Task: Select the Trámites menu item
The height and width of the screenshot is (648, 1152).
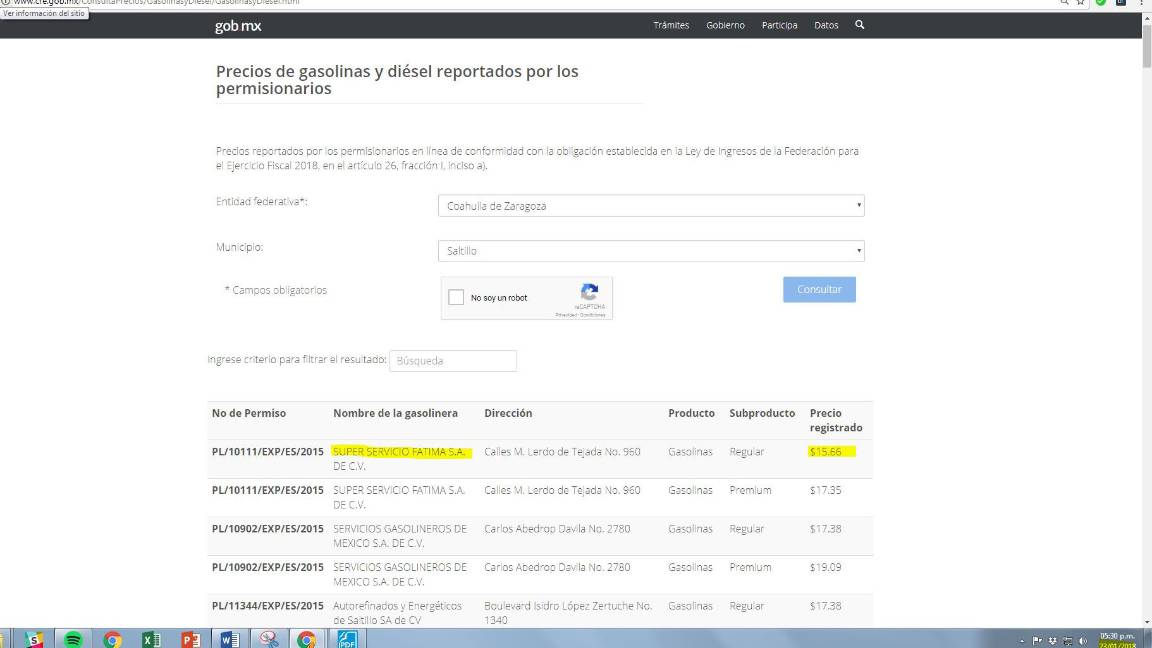Action: [x=670, y=25]
